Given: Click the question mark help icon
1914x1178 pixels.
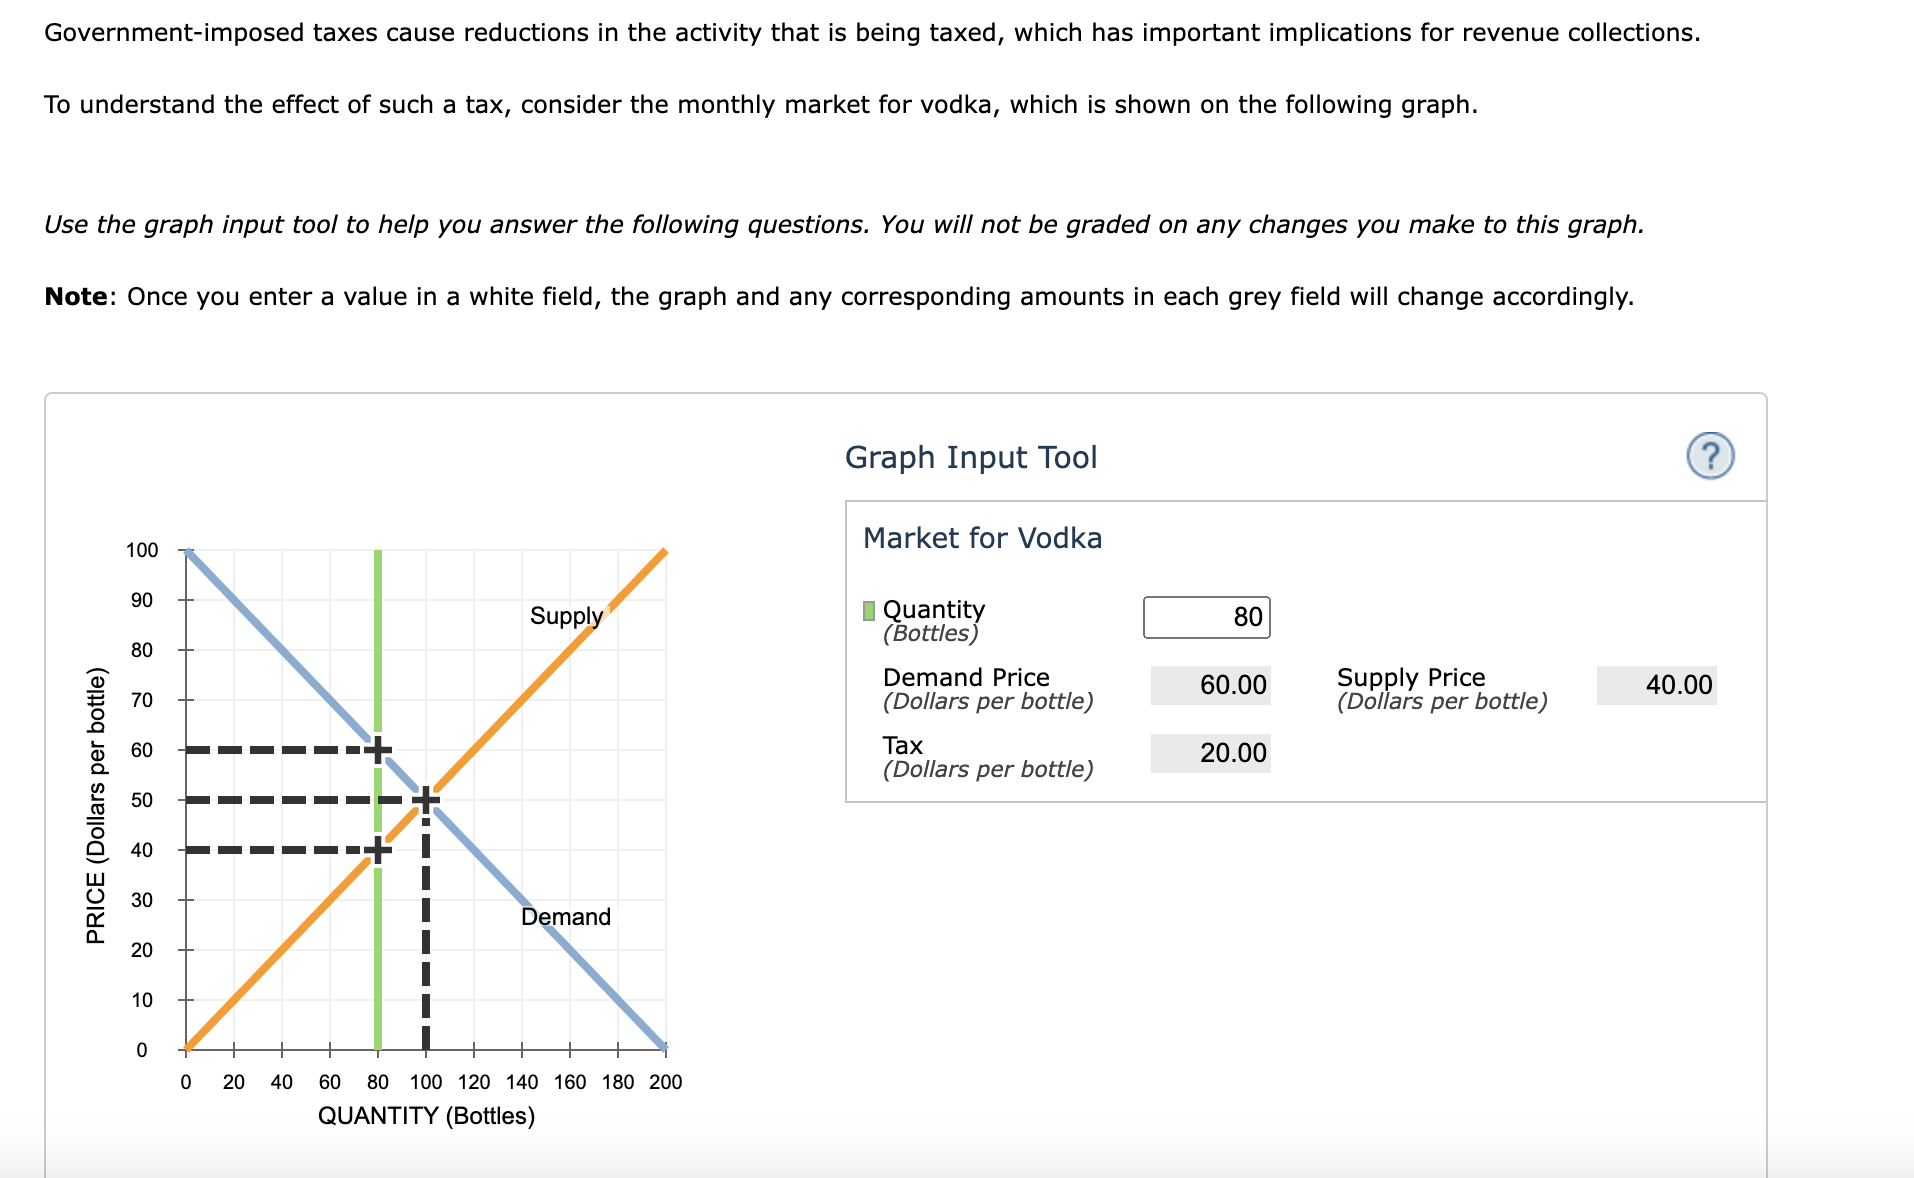Looking at the screenshot, I should pos(1712,456).
